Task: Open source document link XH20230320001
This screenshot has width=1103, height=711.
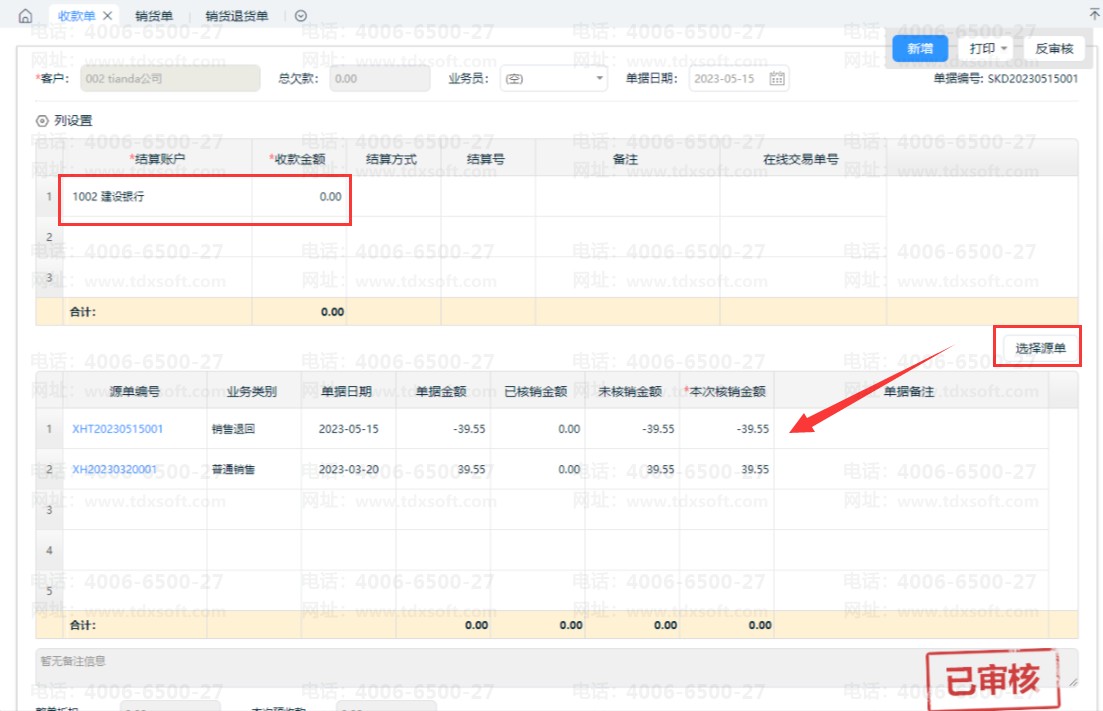Action: click(114, 469)
